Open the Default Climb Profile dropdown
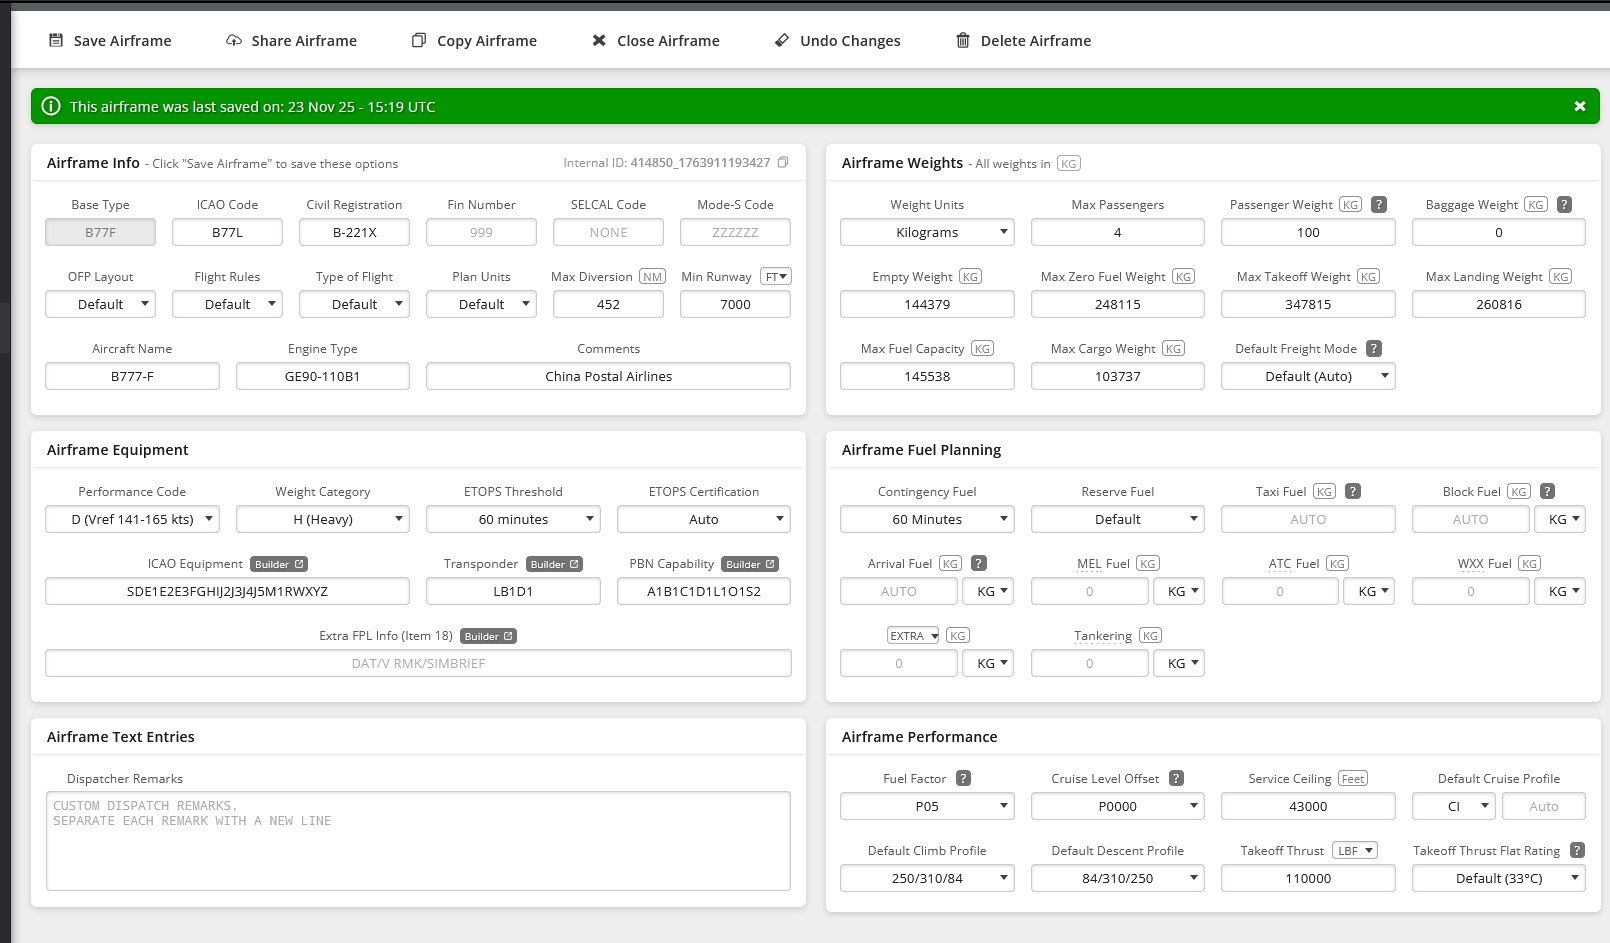1610x943 pixels. (x=927, y=878)
